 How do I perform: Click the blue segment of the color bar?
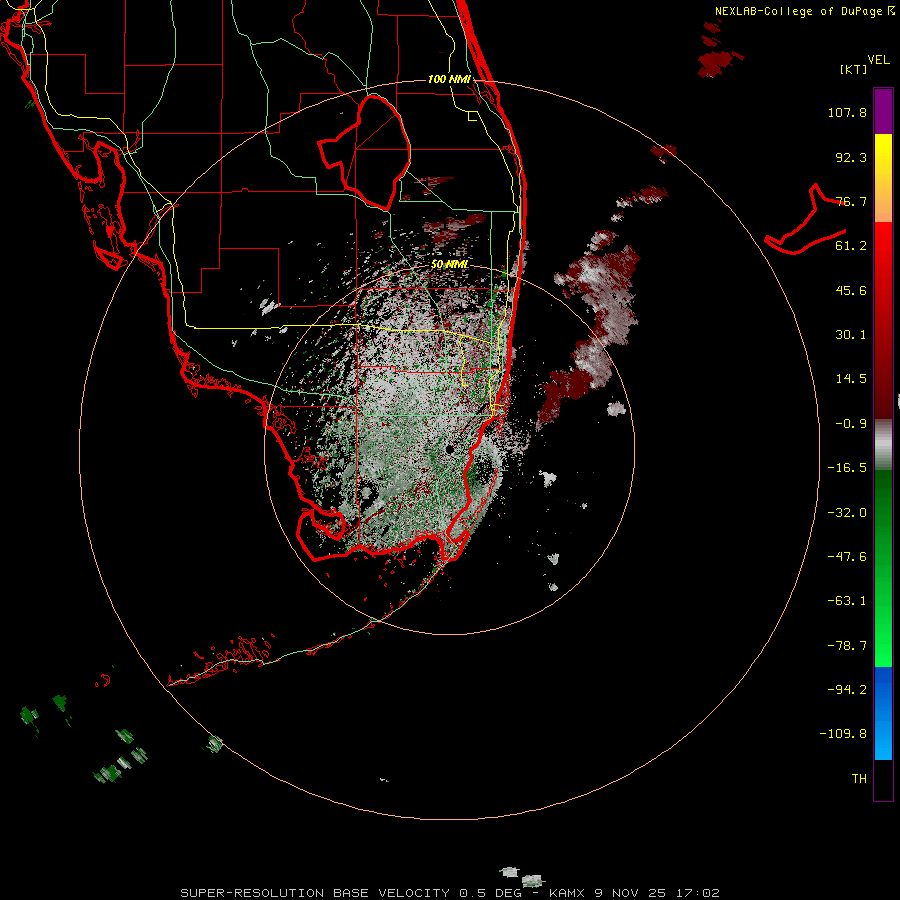click(x=883, y=713)
